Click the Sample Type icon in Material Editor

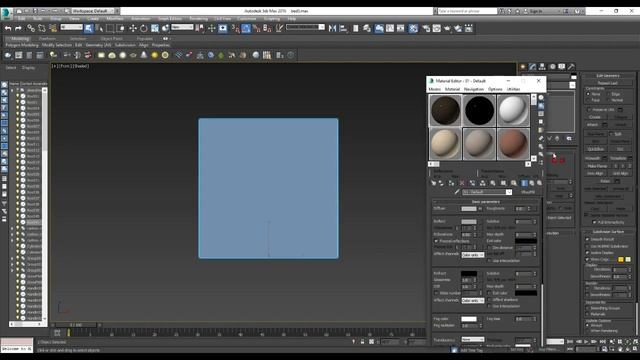(541, 98)
